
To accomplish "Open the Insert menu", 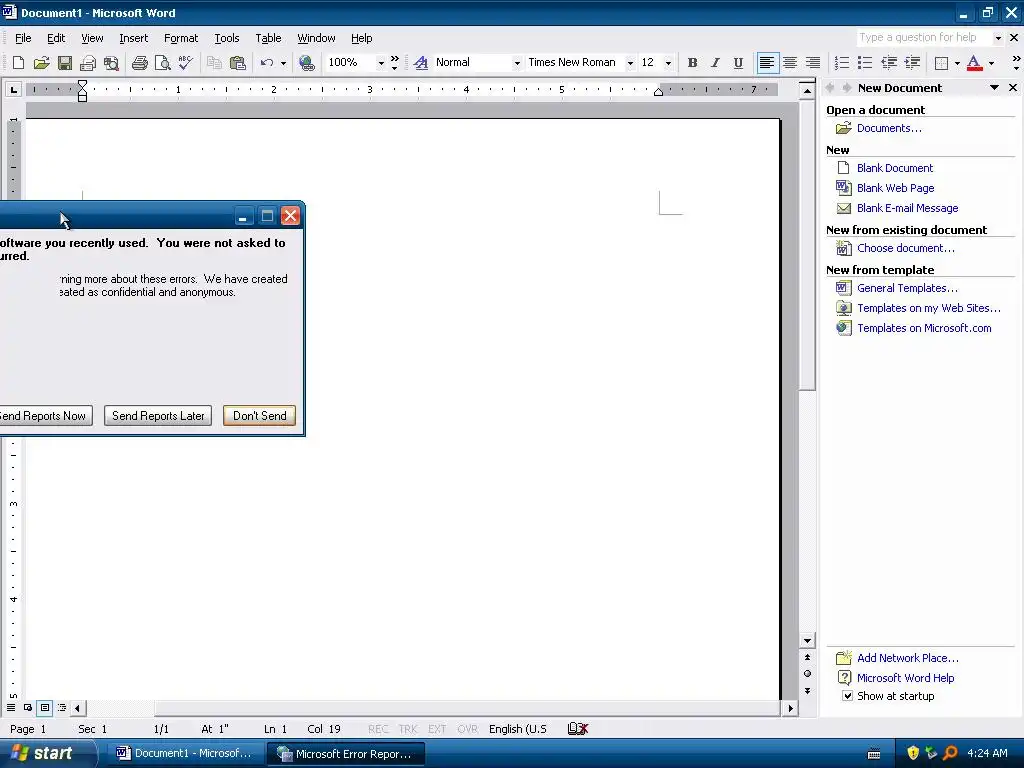I will [133, 38].
